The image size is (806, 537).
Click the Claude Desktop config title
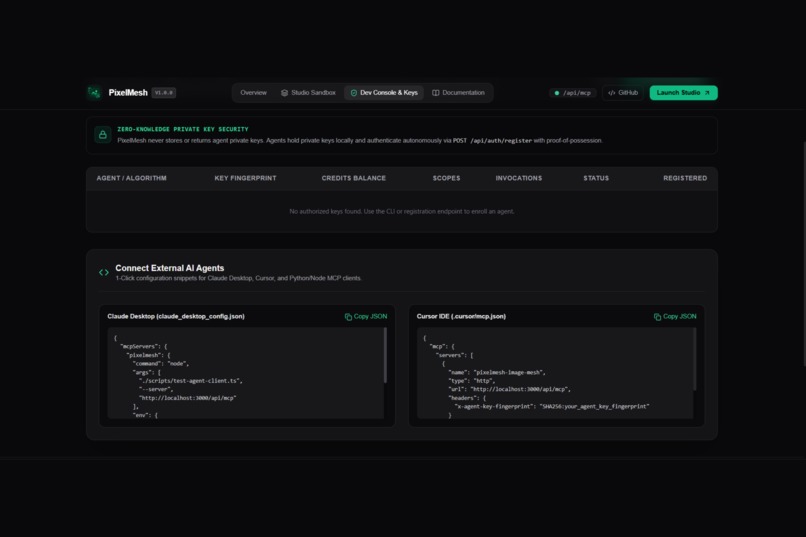176,317
